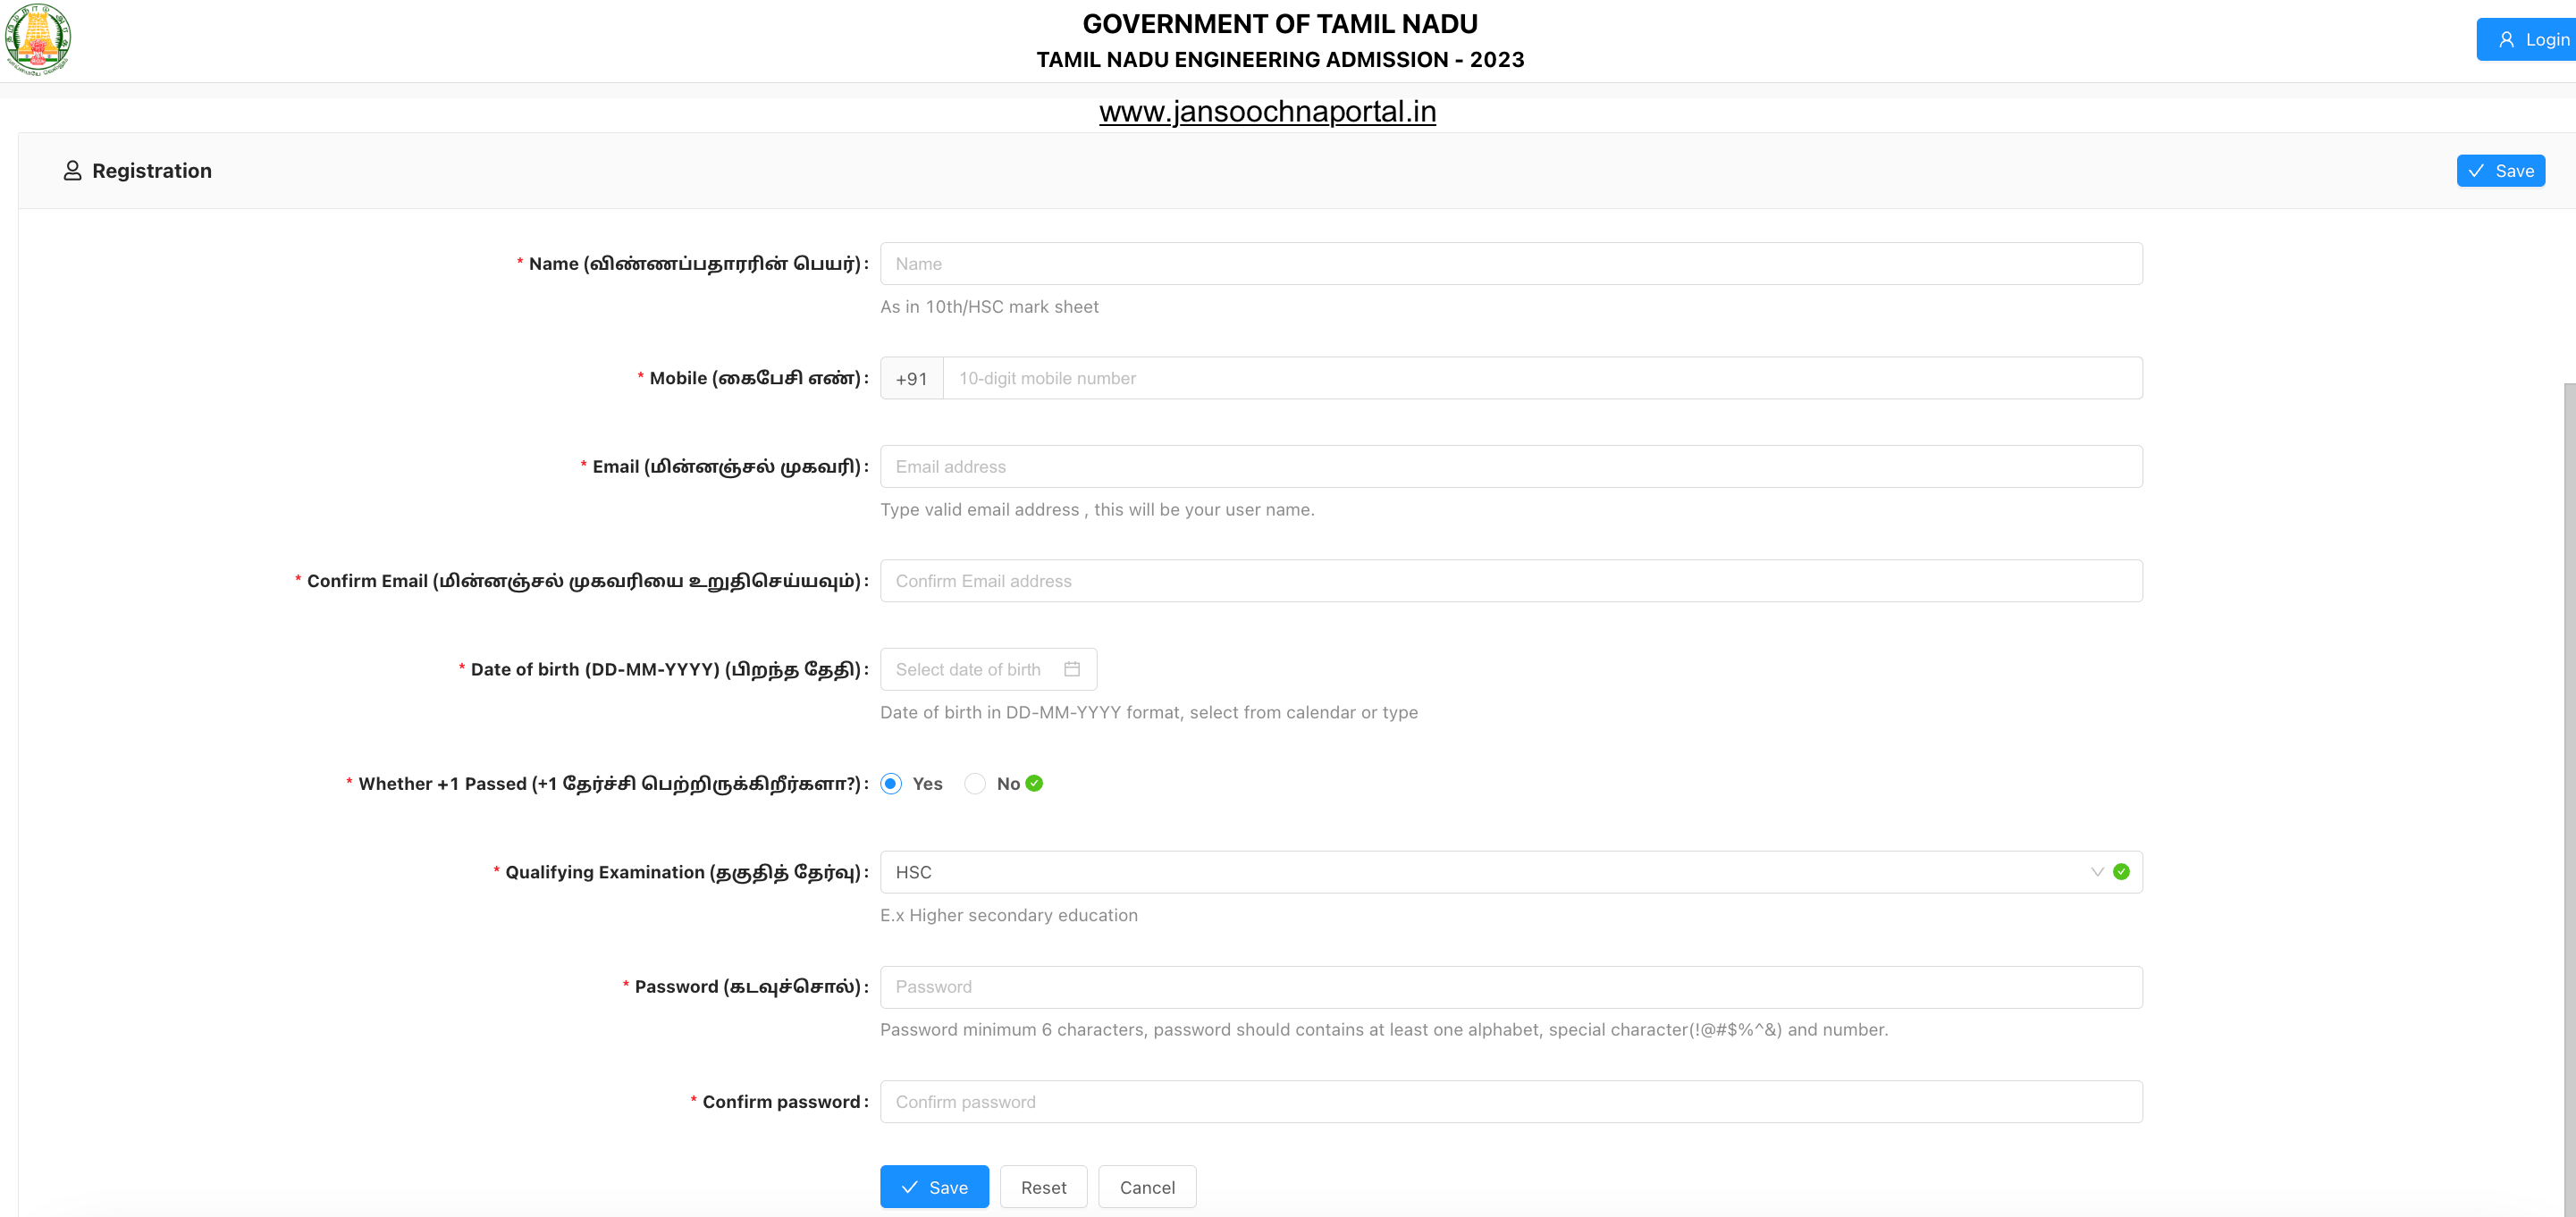Click the Cancel button to discard registration
This screenshot has height=1217, width=2576.
click(1147, 1186)
